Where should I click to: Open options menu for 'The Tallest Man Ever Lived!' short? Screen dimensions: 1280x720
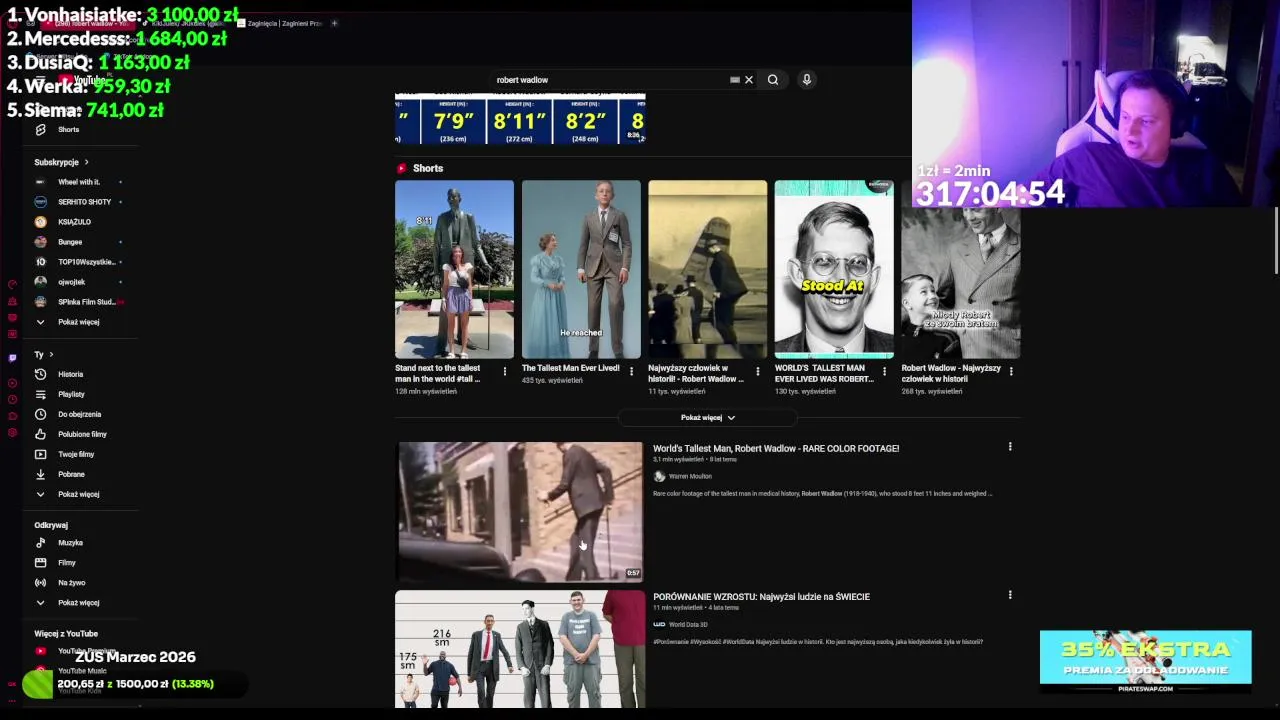[631, 372]
